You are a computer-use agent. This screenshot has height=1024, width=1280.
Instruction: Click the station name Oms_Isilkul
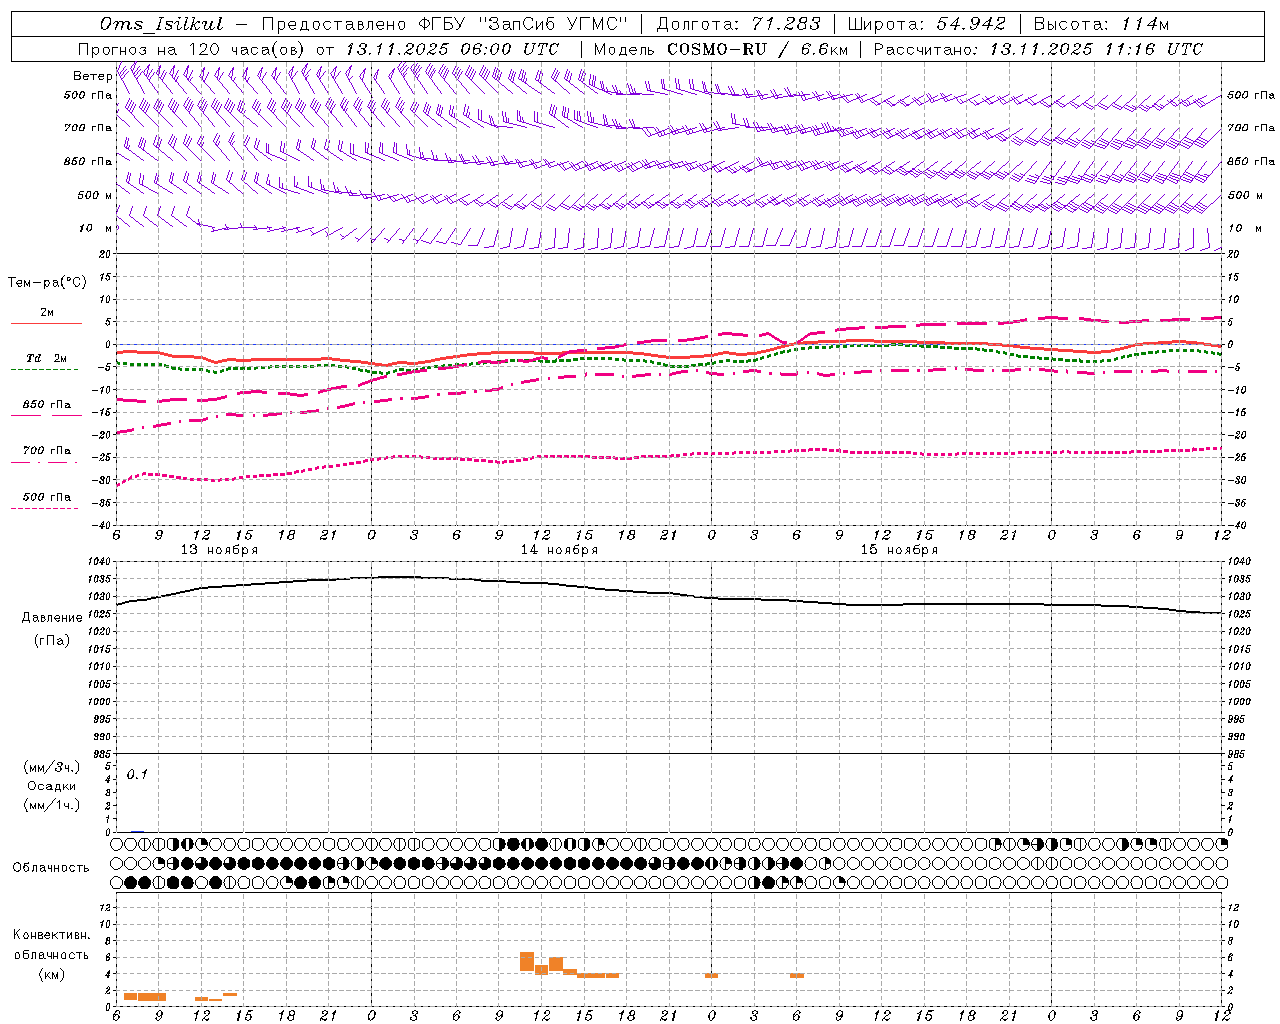pyautogui.click(x=161, y=24)
